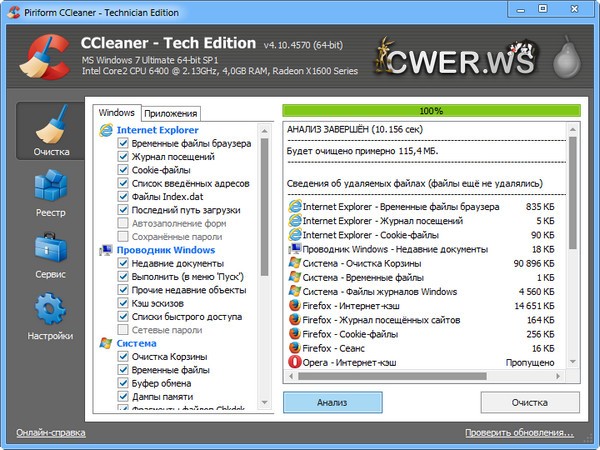The height and width of the screenshot is (450, 600).
Task: Uncheck Cookie-файлы checkbox
Action: [x=123, y=170]
